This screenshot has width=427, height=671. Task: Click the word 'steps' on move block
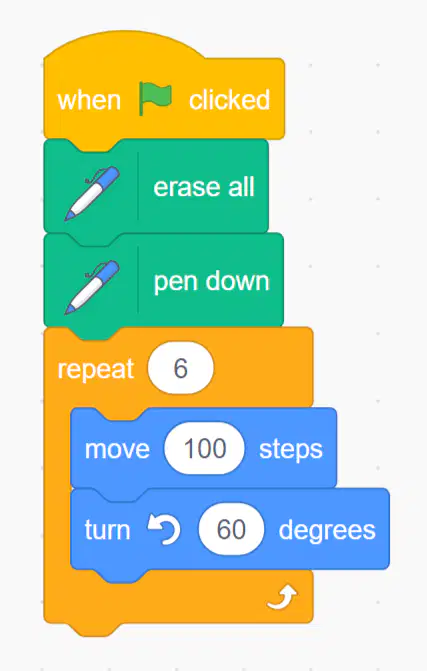click(x=291, y=450)
